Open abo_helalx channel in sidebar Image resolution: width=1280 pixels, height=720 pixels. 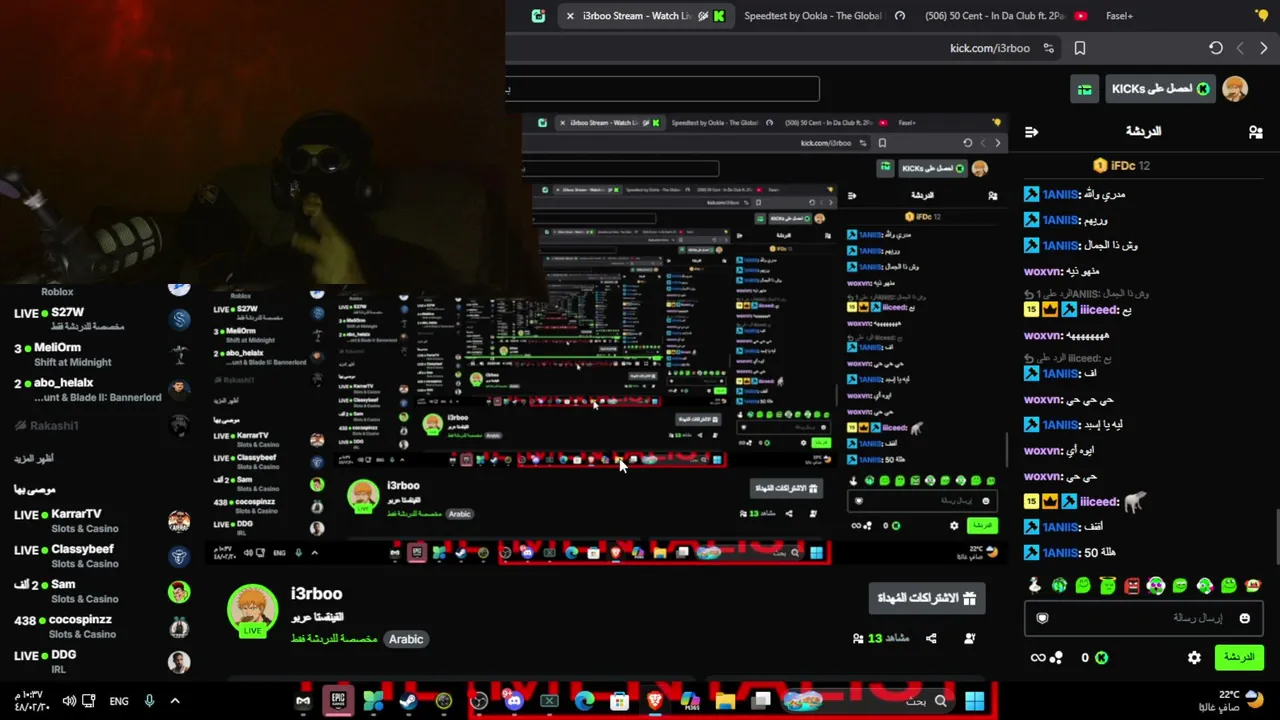[102, 389]
